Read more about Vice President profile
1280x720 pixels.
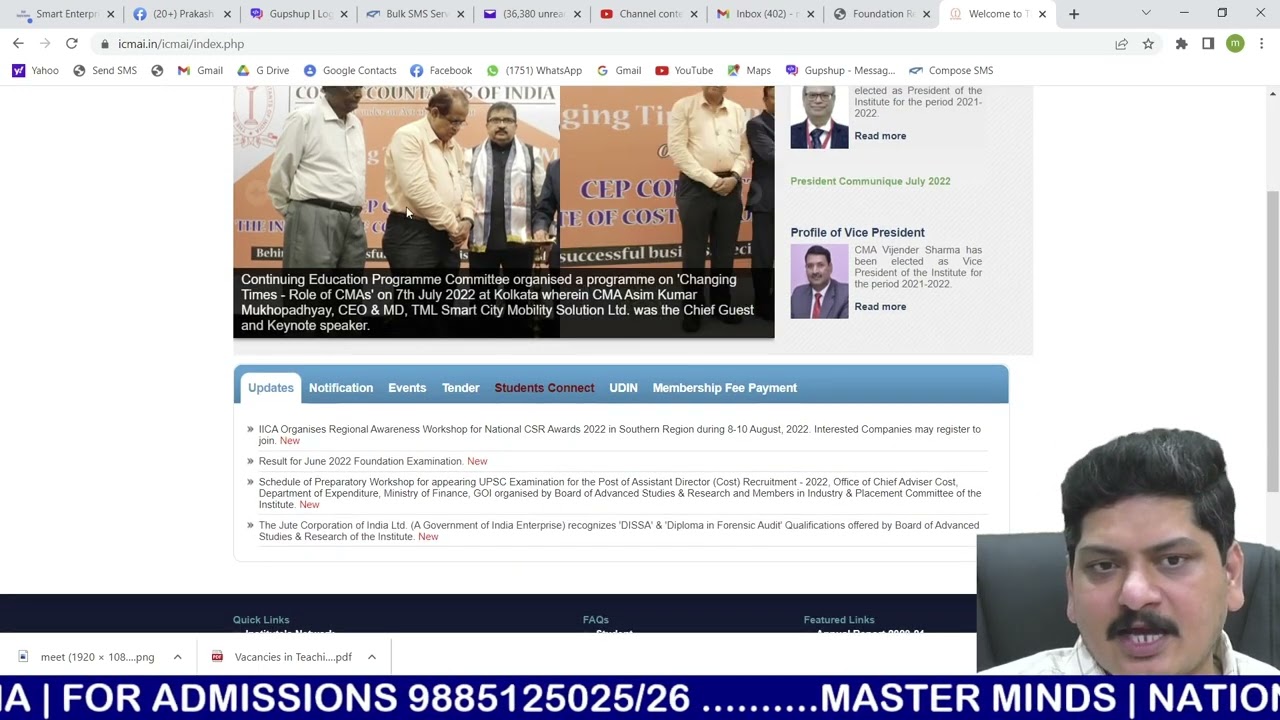tap(880, 307)
